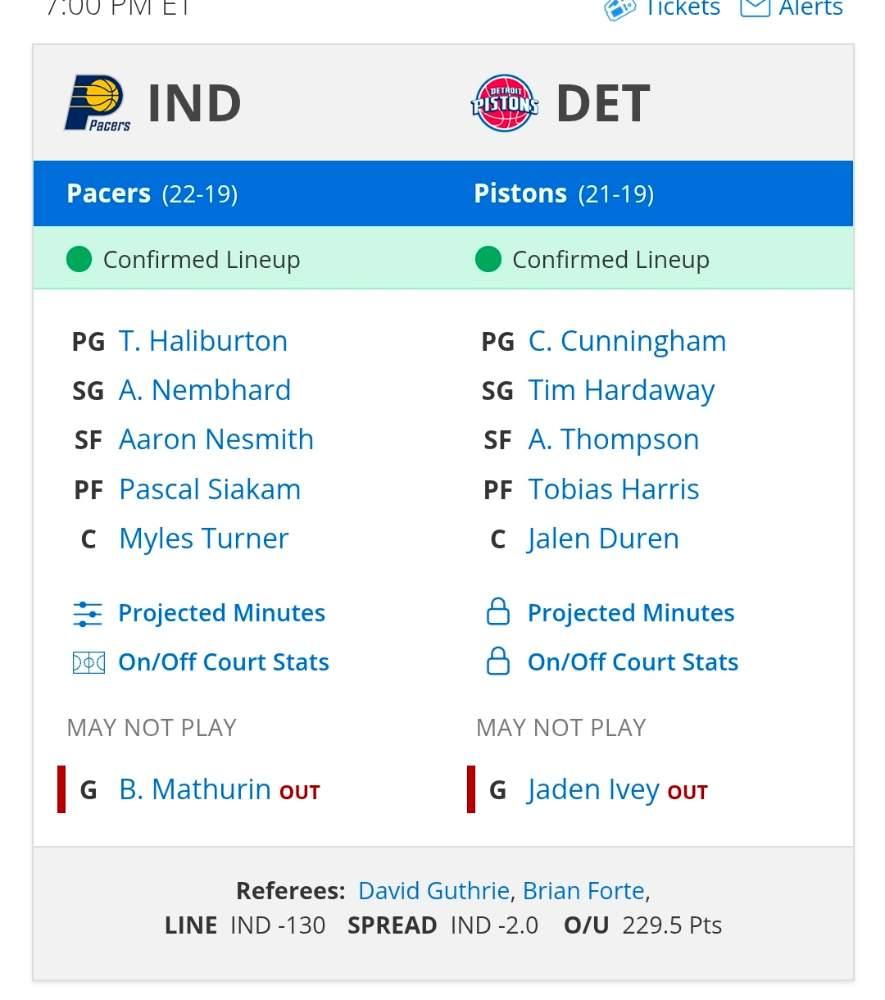Click the lock icon beside Pistons Projected Minutes
This screenshot has height=1000, width=885.
tap(497, 613)
